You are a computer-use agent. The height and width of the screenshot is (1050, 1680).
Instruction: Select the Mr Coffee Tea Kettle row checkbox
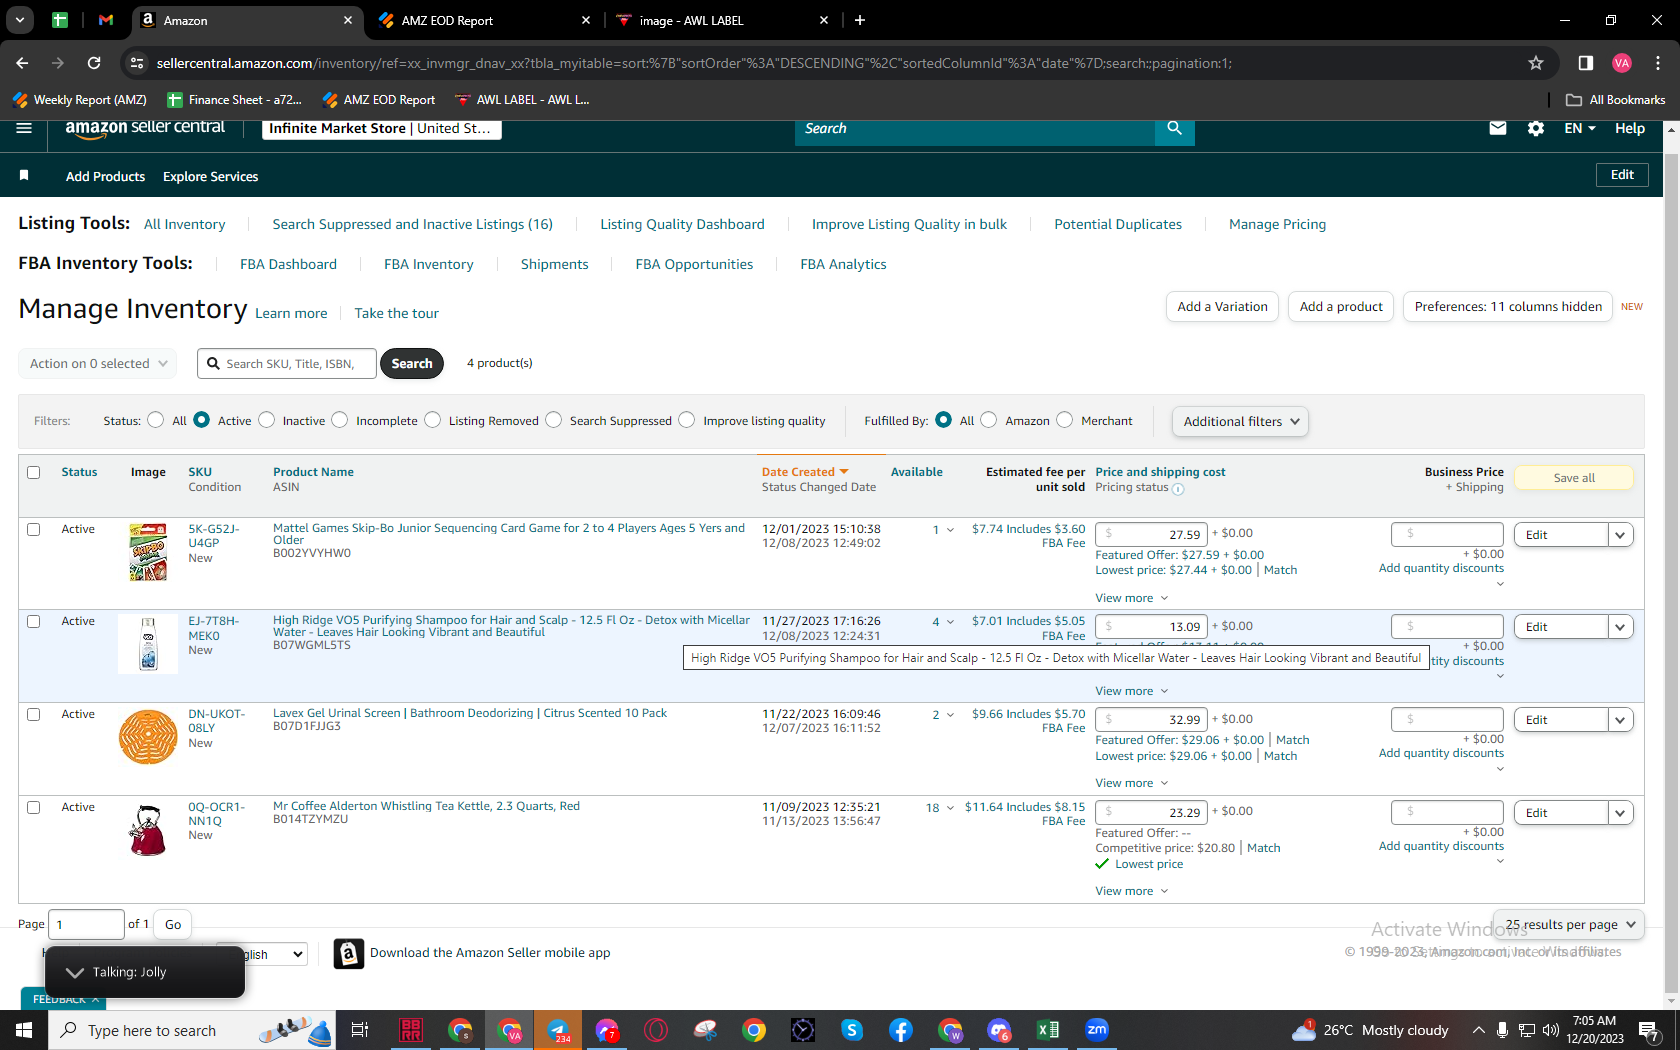(x=34, y=807)
